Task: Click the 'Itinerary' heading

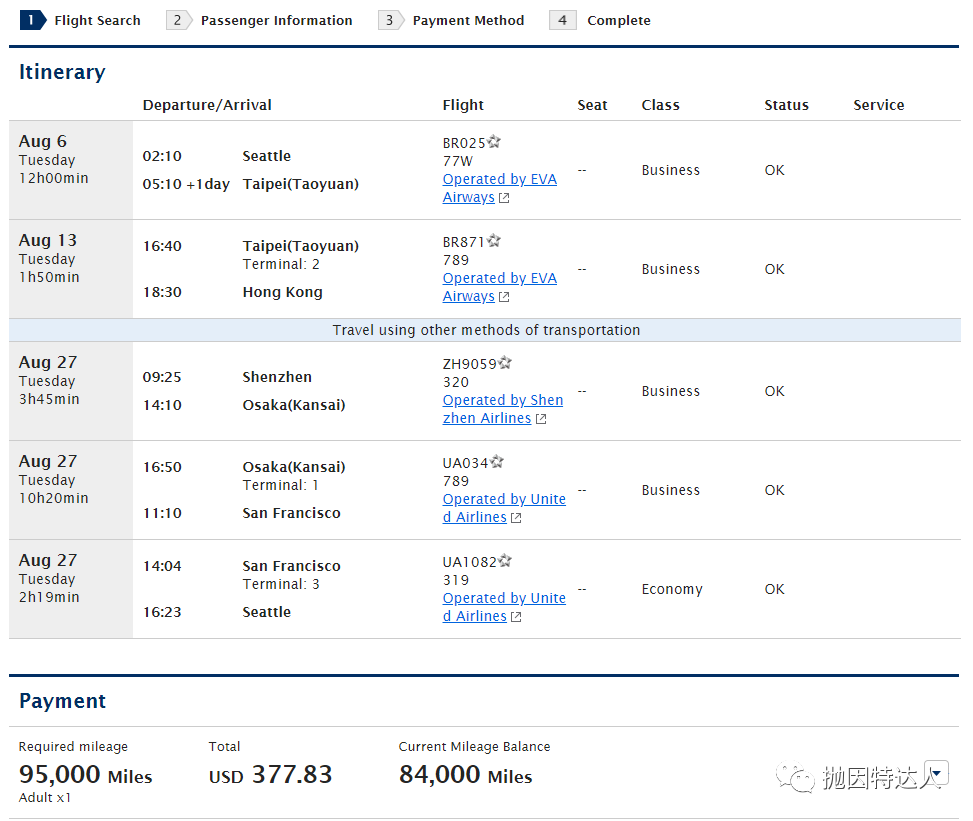Action: 62,72
